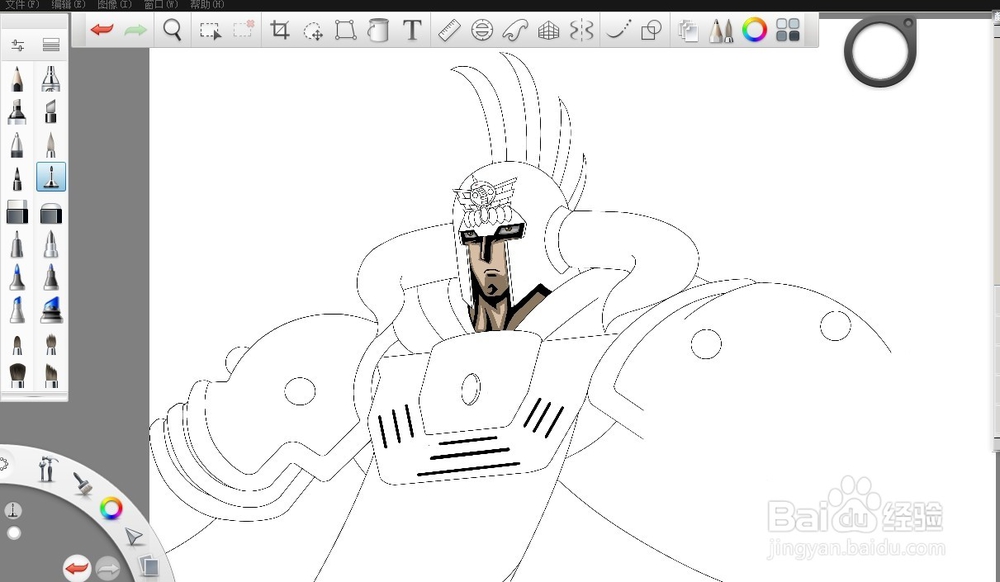Select the blue-tipped marker in the right column
The image size is (1000, 582).
click(x=51, y=277)
